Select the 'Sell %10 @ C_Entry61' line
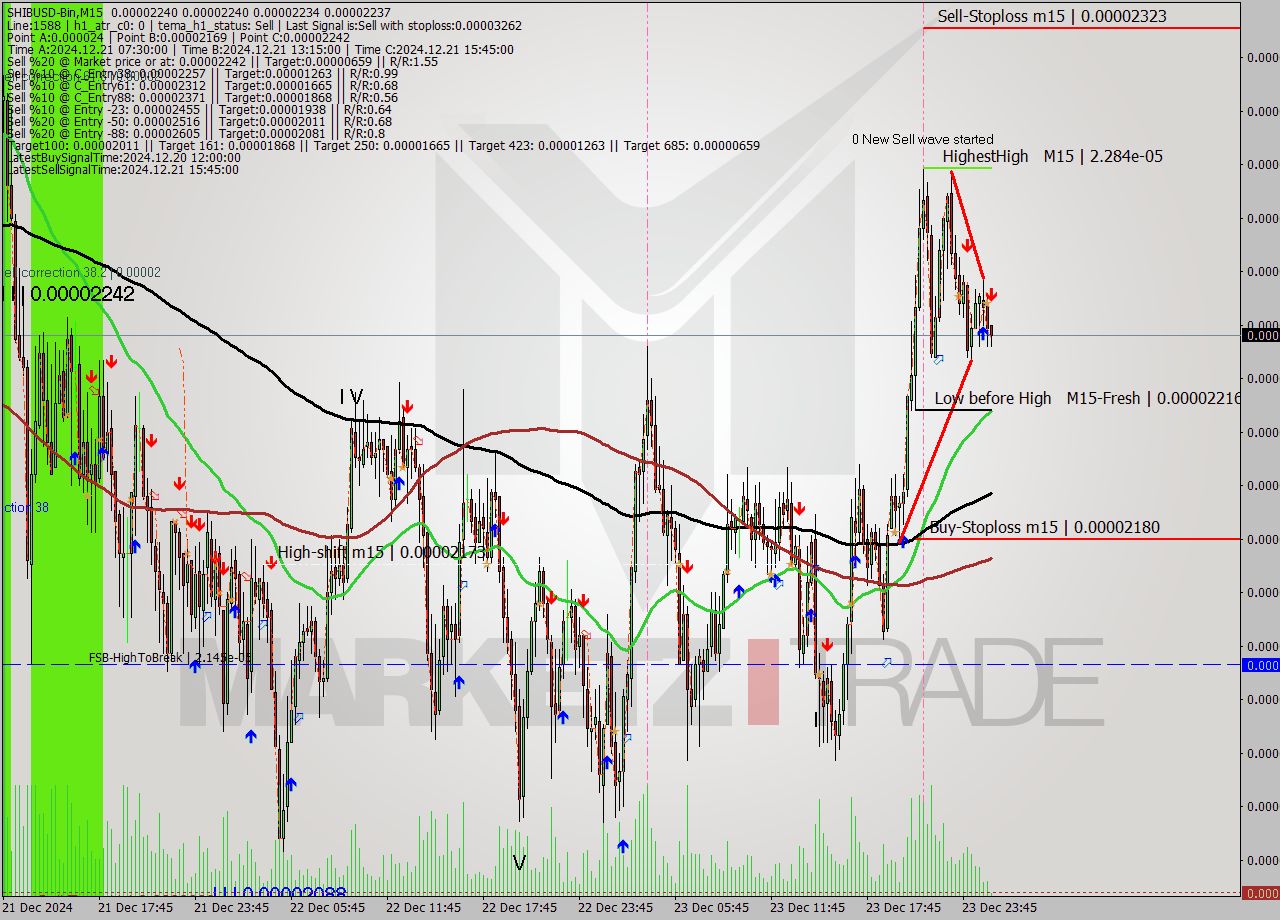1280x920 pixels. point(202,85)
